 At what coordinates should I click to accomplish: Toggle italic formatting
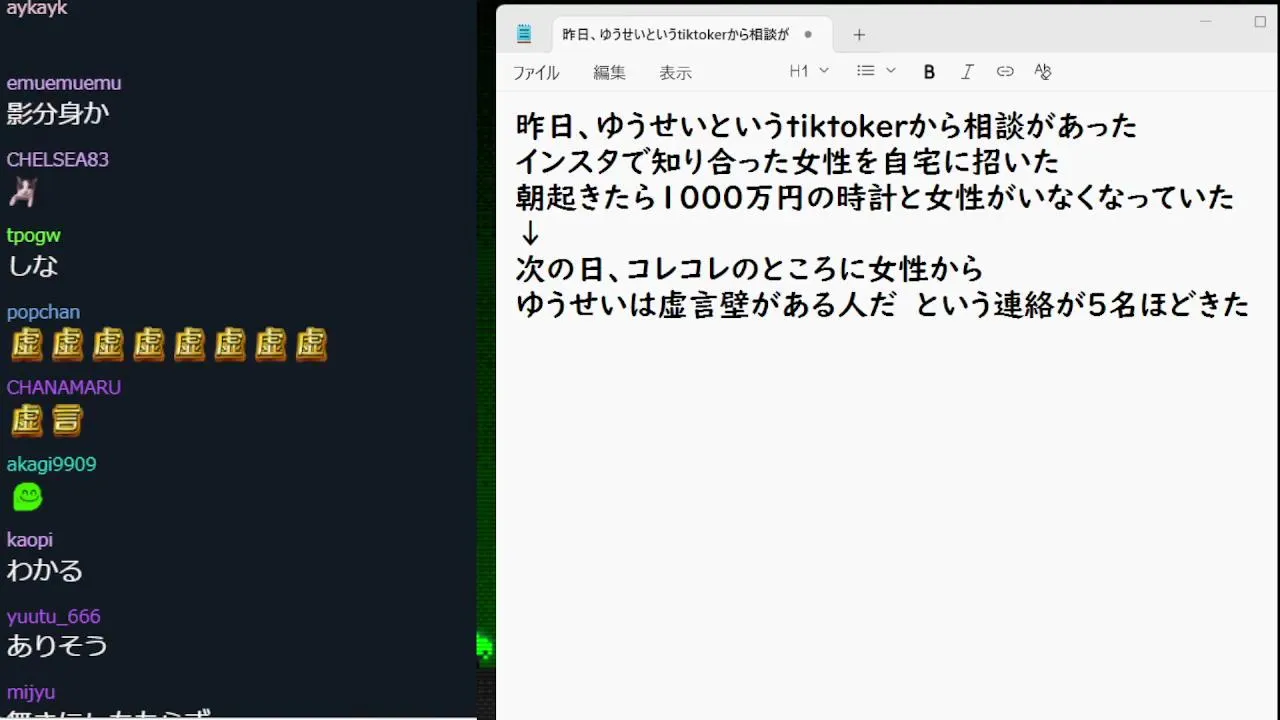point(967,71)
